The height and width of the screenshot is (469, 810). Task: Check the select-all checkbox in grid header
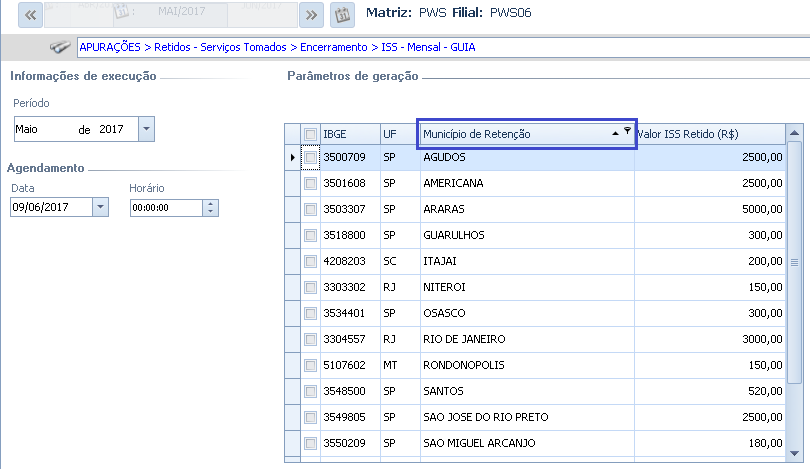[311, 134]
